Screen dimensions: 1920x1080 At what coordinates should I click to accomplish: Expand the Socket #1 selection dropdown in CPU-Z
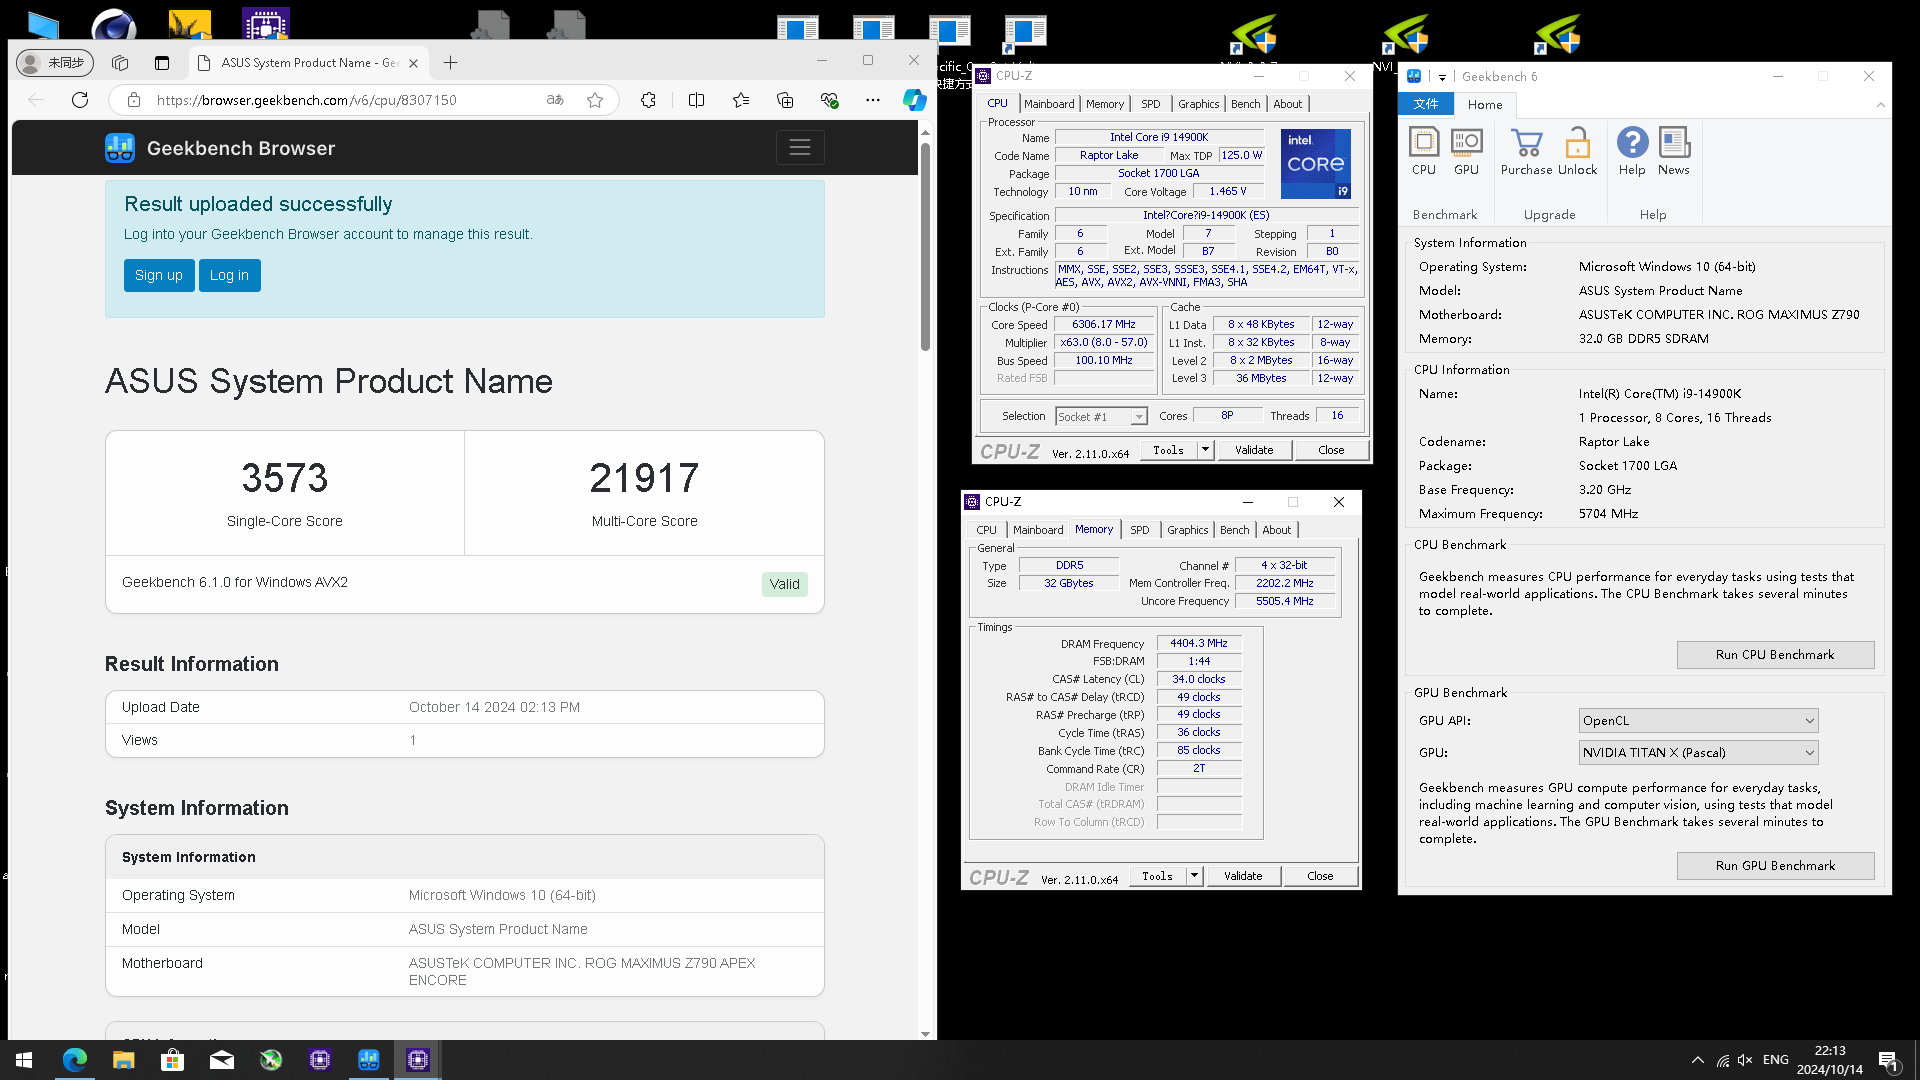pyautogui.click(x=1139, y=417)
